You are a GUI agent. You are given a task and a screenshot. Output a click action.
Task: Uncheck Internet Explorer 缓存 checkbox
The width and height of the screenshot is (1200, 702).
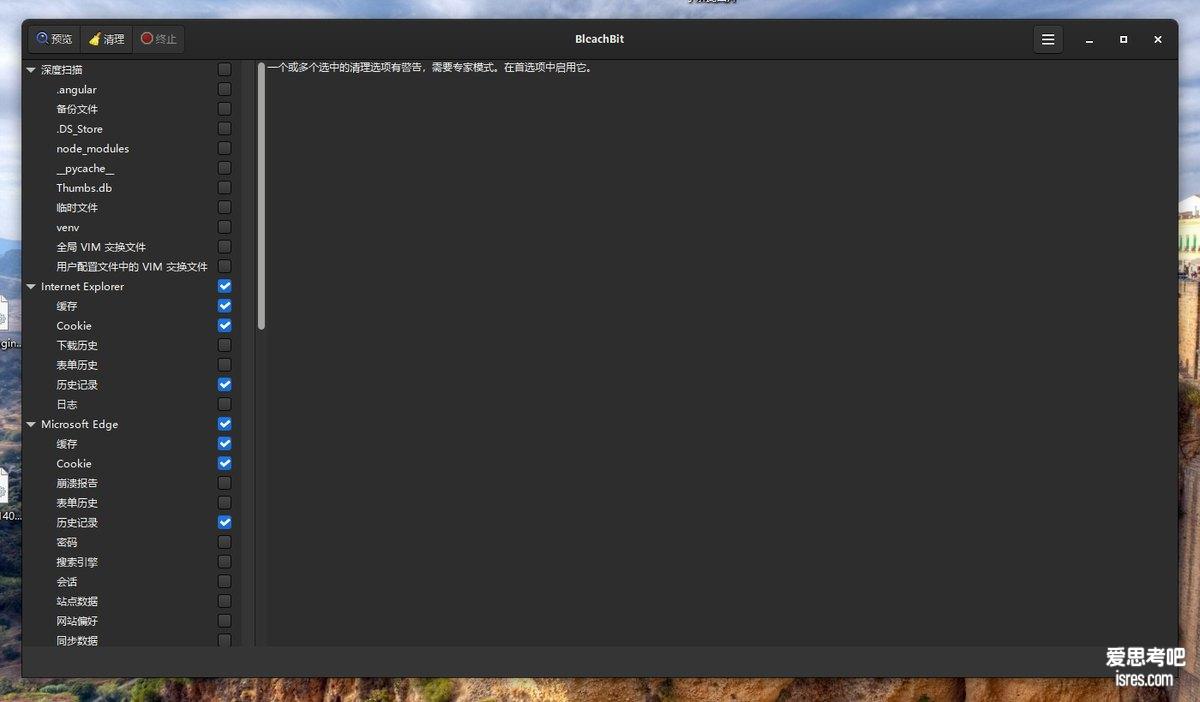[x=224, y=306]
